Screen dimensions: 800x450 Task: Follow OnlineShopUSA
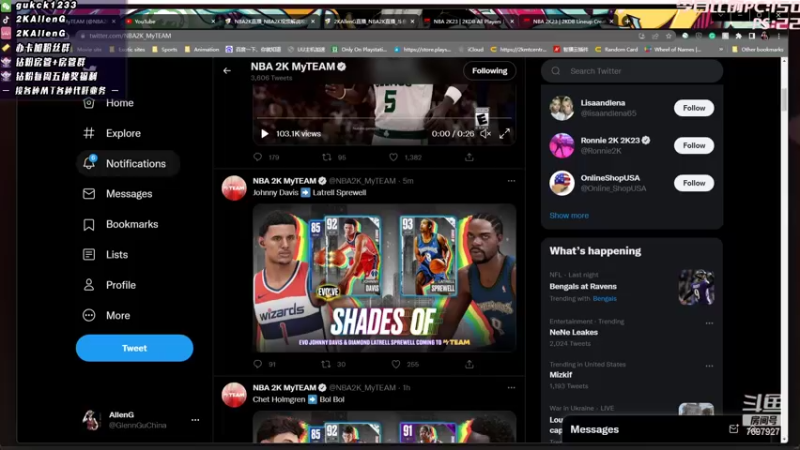click(x=694, y=183)
